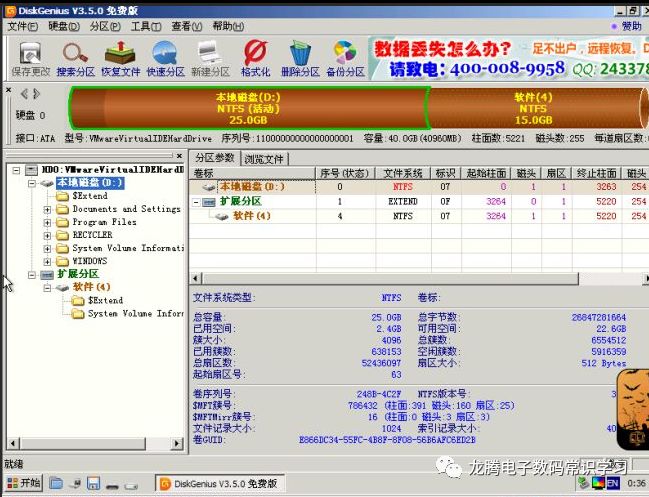
Task: Open the 查看(V) menu
Action: [x=187, y=26]
